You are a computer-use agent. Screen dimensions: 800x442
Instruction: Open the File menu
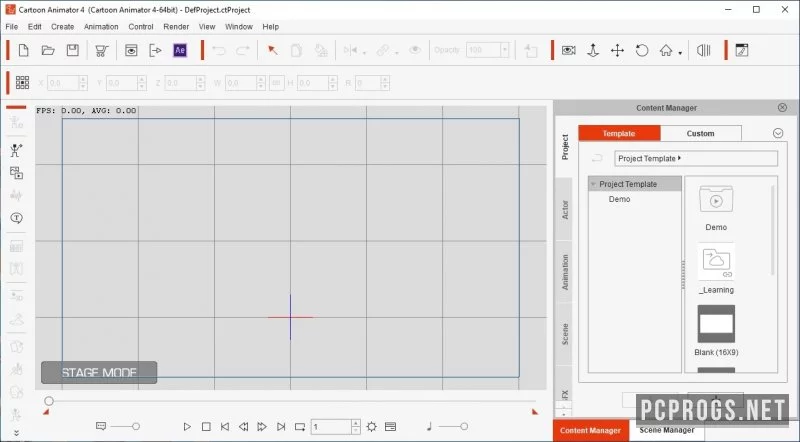coord(12,27)
